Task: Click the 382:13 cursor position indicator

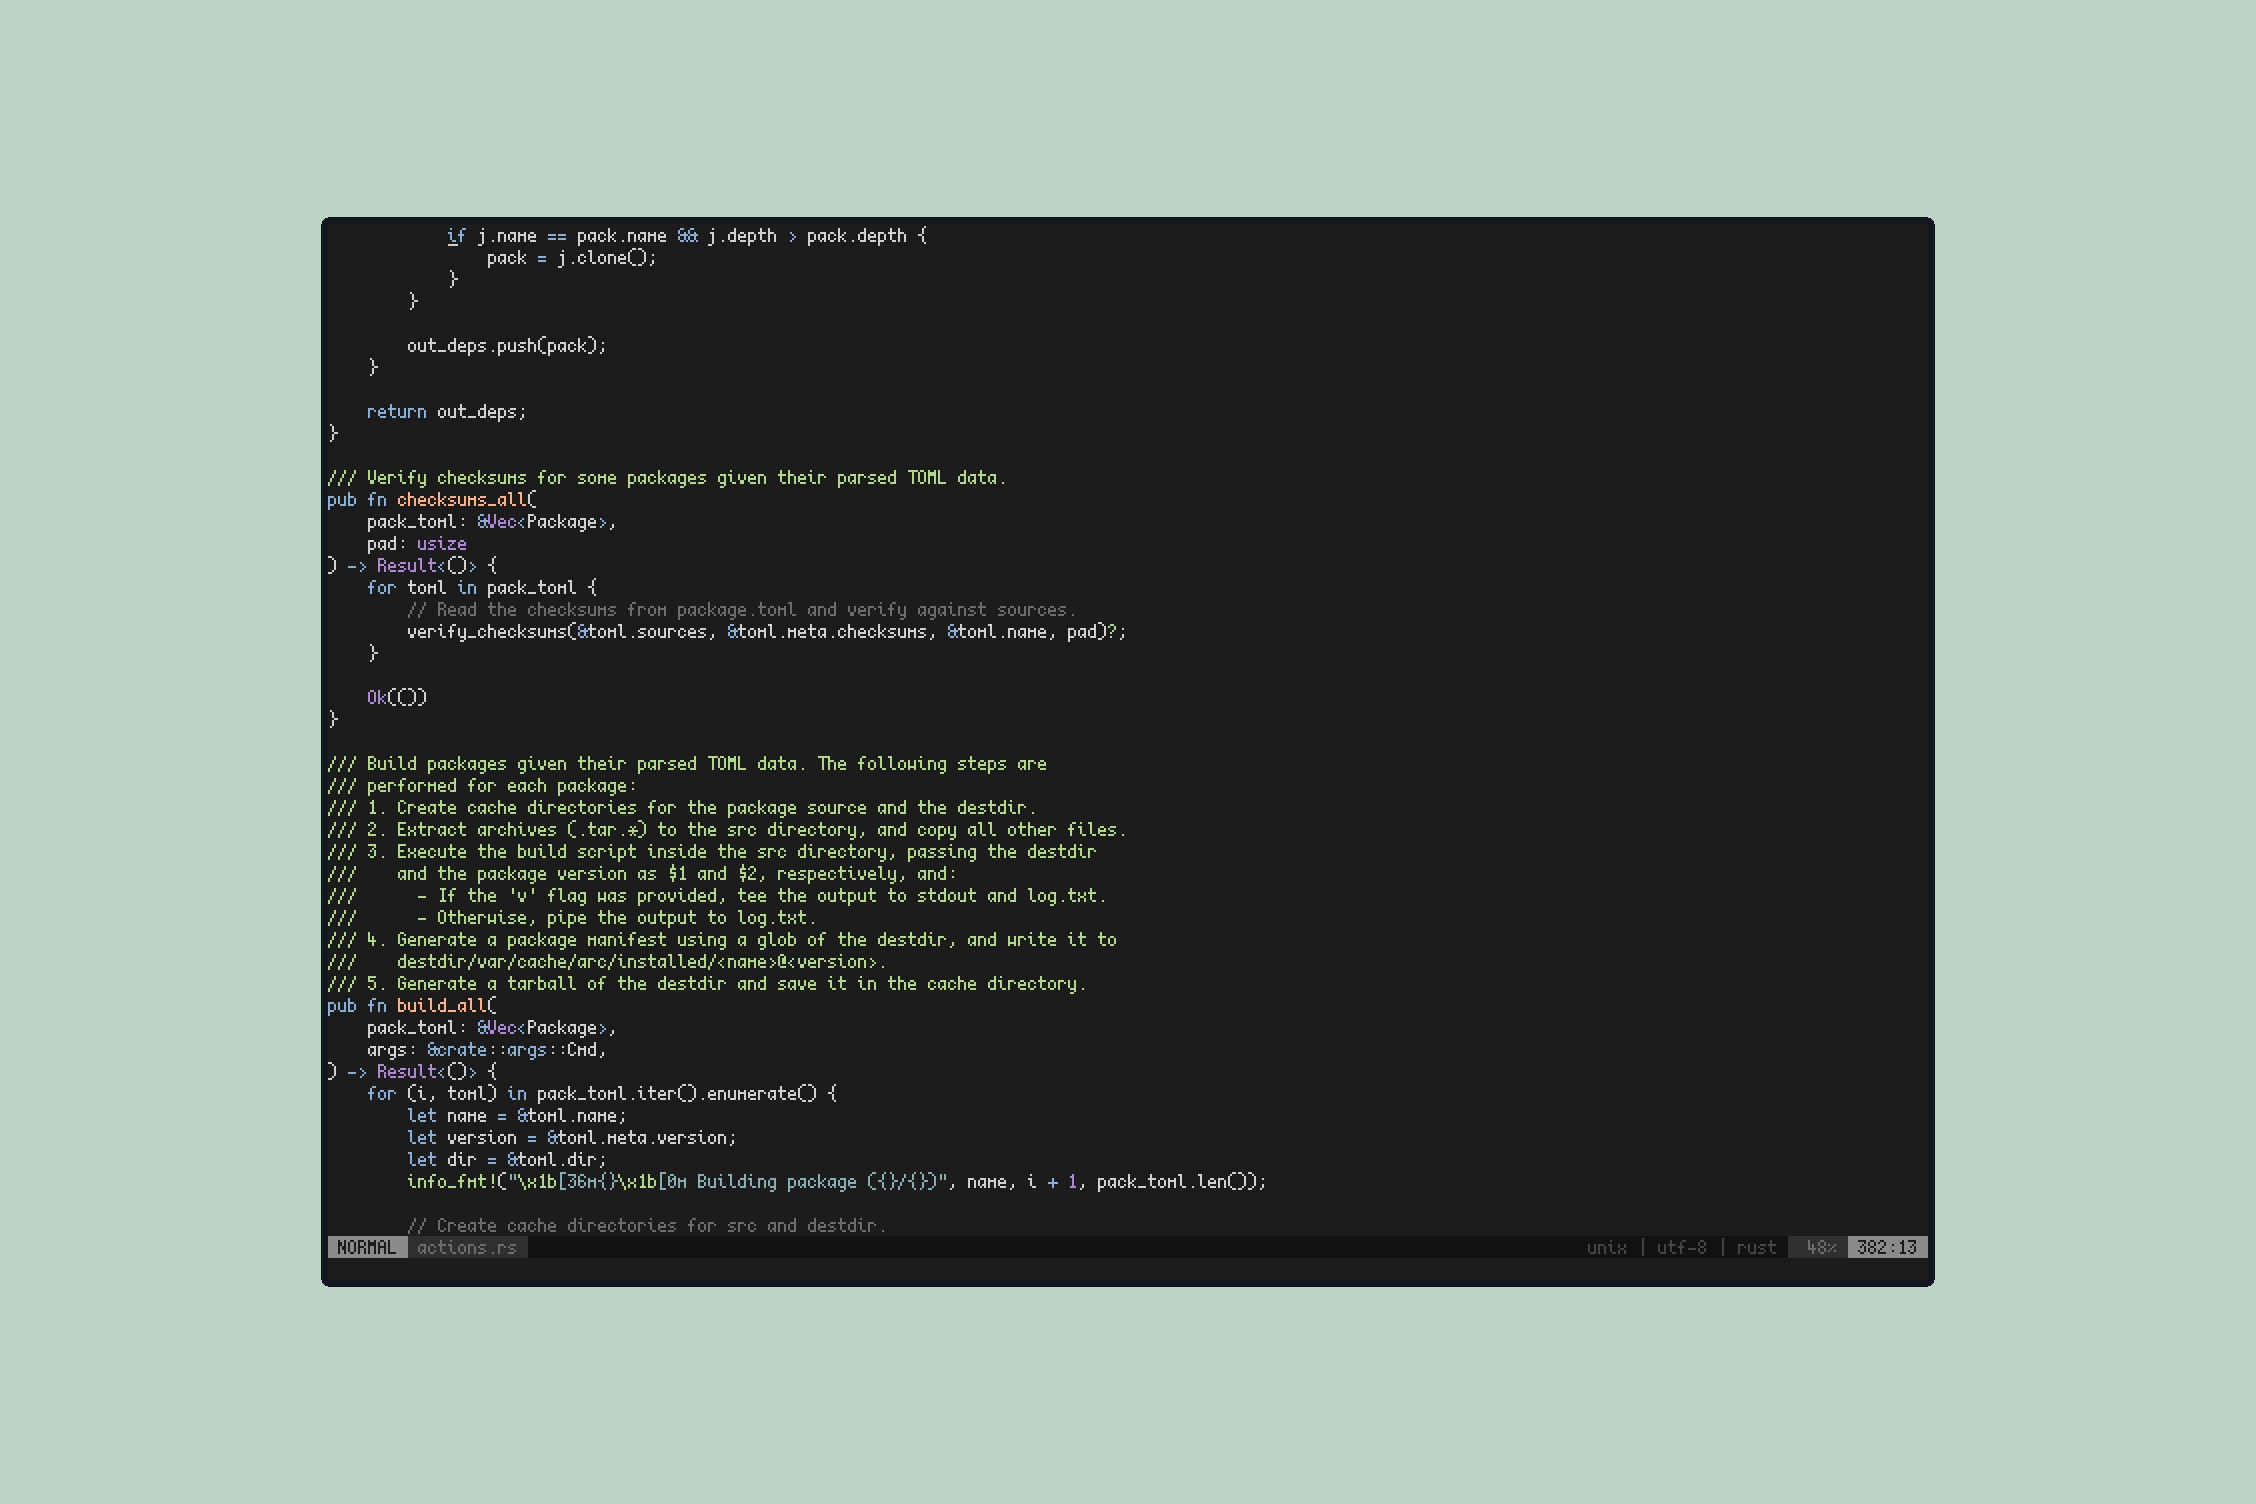Action: [x=1887, y=1247]
